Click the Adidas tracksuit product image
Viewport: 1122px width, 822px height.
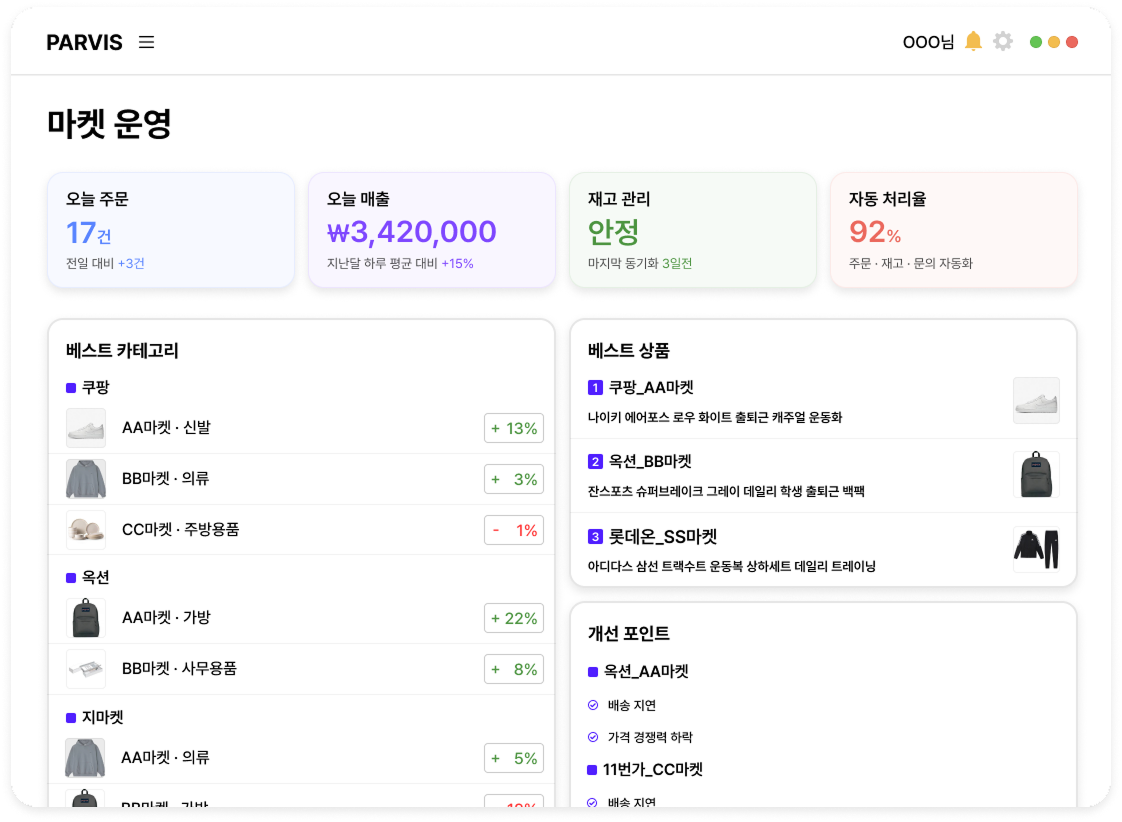click(x=1036, y=549)
